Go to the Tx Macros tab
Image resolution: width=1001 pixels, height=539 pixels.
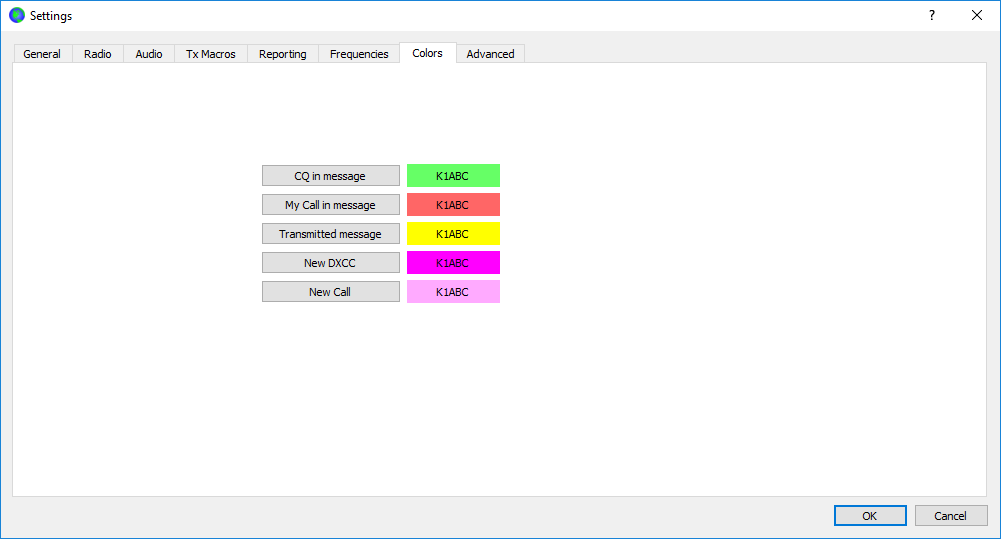(211, 54)
